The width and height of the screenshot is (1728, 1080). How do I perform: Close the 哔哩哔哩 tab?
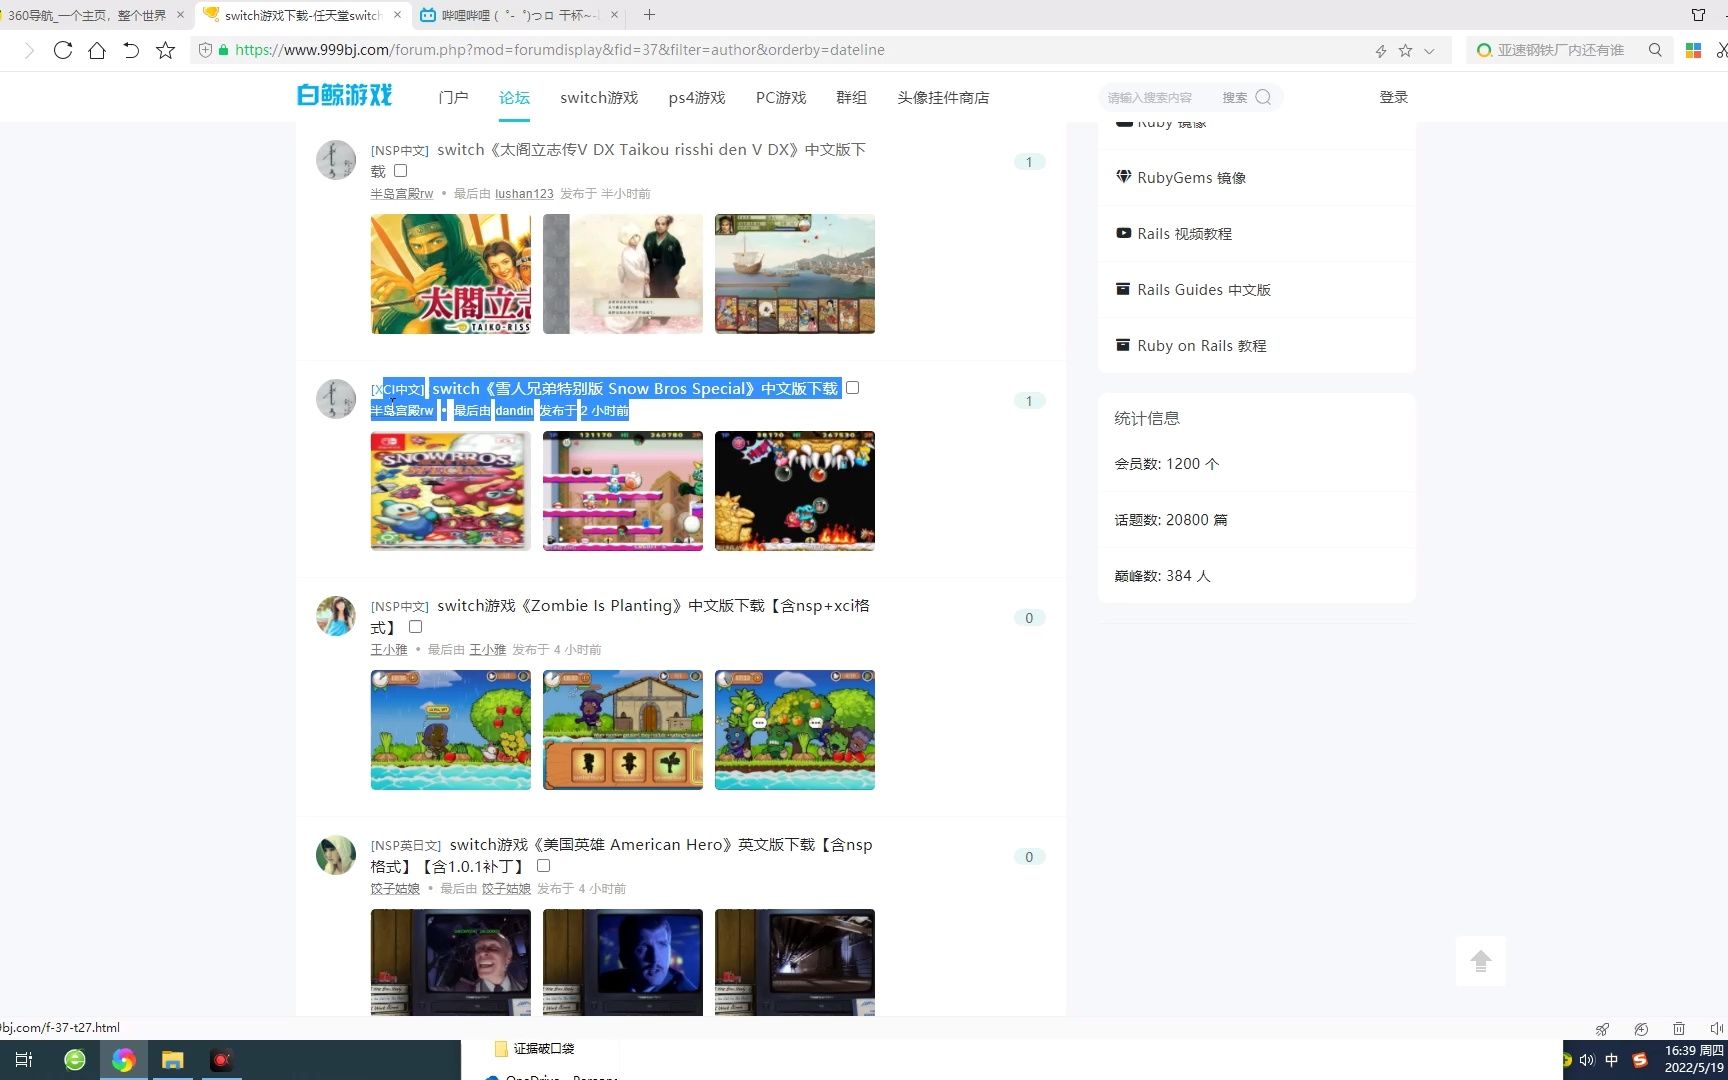coord(614,15)
